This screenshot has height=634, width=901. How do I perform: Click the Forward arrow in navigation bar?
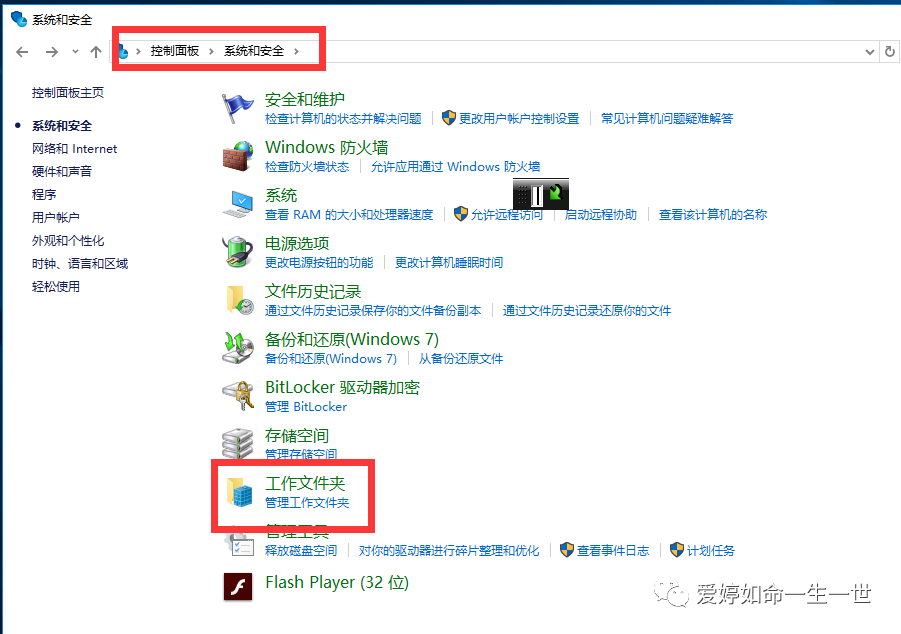point(52,52)
